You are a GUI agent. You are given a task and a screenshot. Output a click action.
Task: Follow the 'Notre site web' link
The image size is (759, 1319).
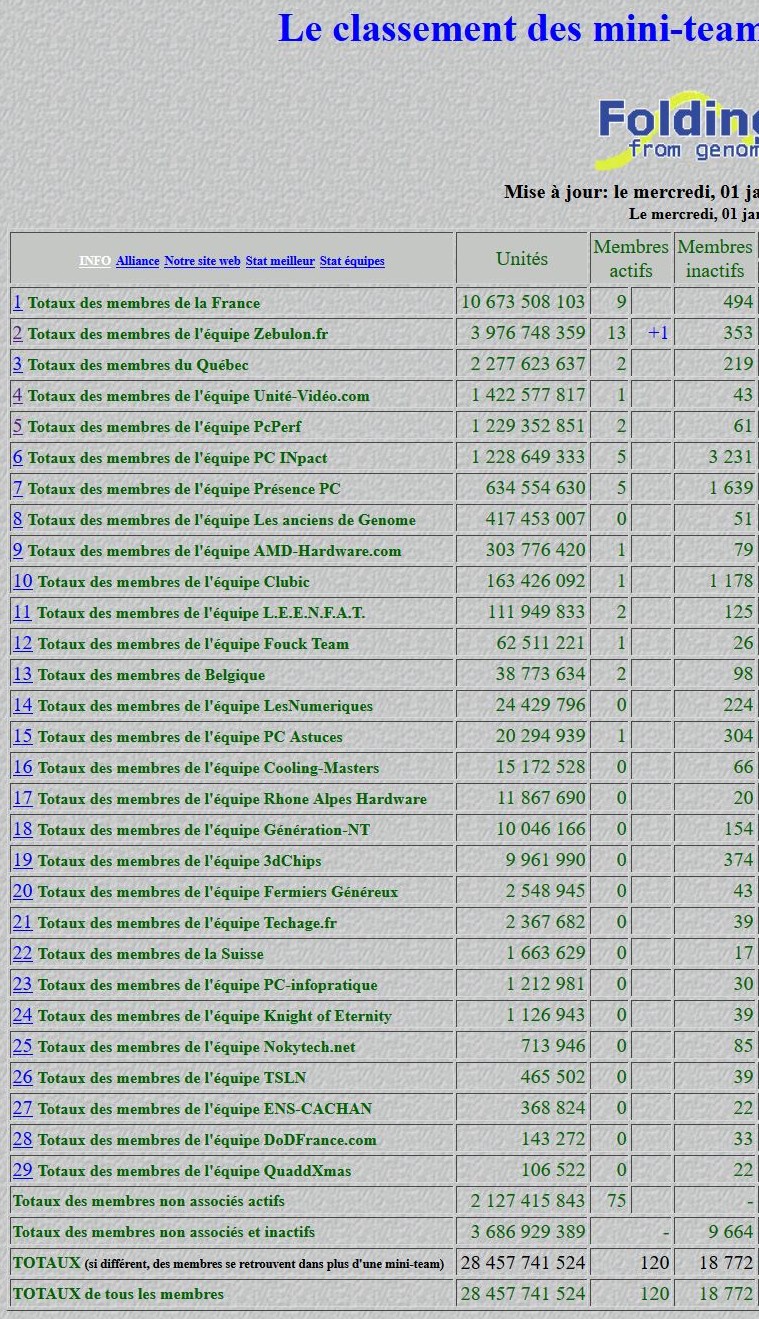[202, 261]
